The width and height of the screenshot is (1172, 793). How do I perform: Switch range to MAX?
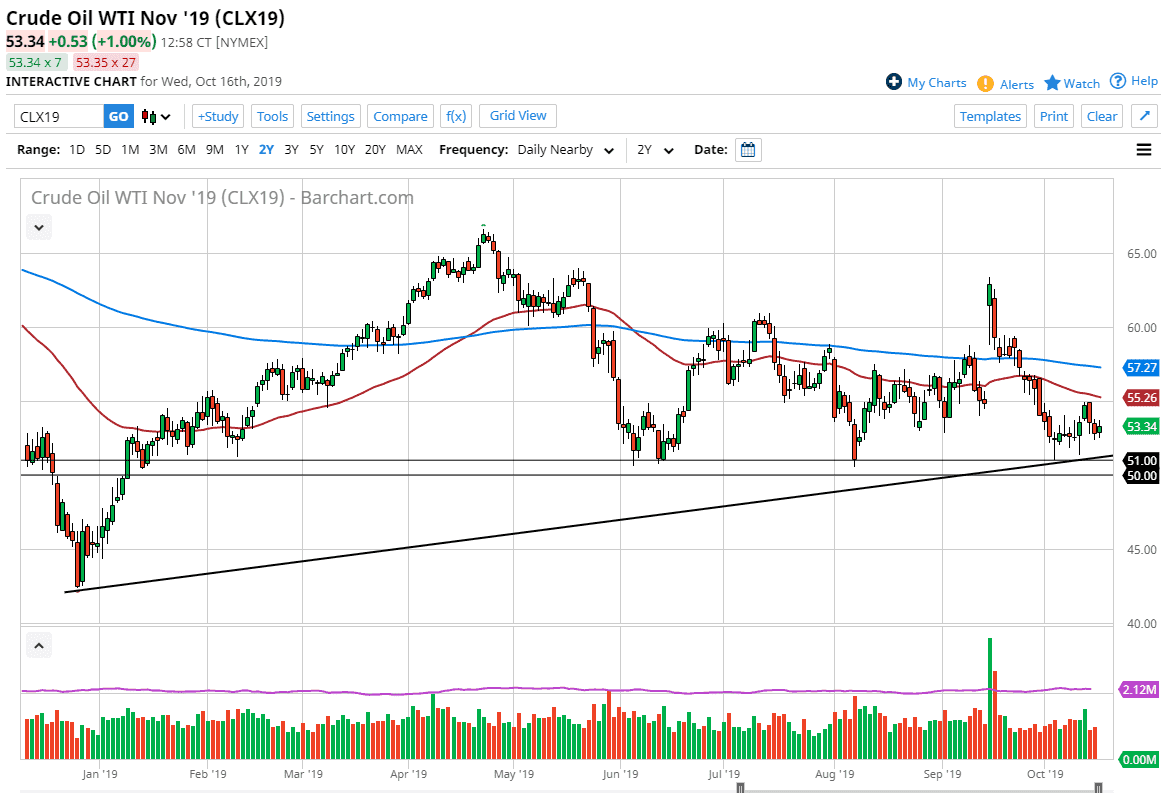409,149
